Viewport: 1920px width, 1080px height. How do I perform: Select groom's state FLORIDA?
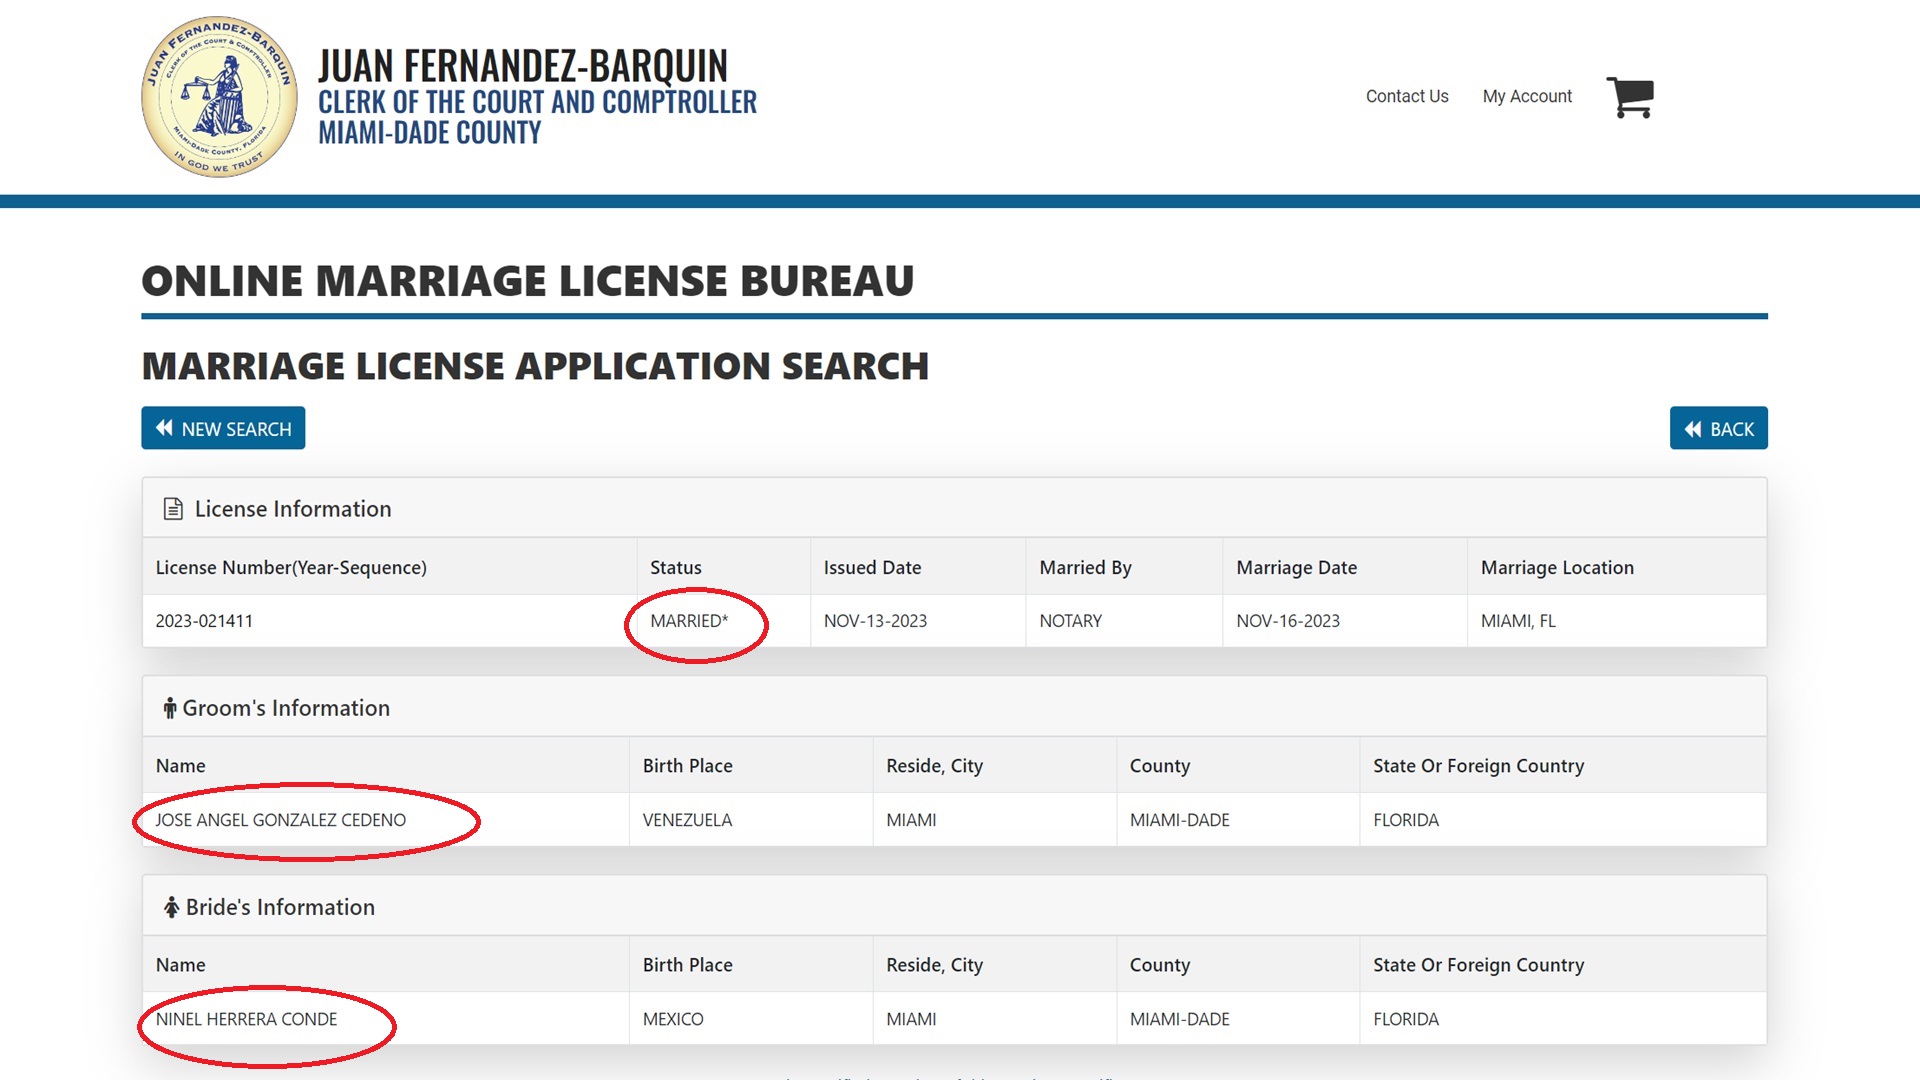coord(1405,820)
